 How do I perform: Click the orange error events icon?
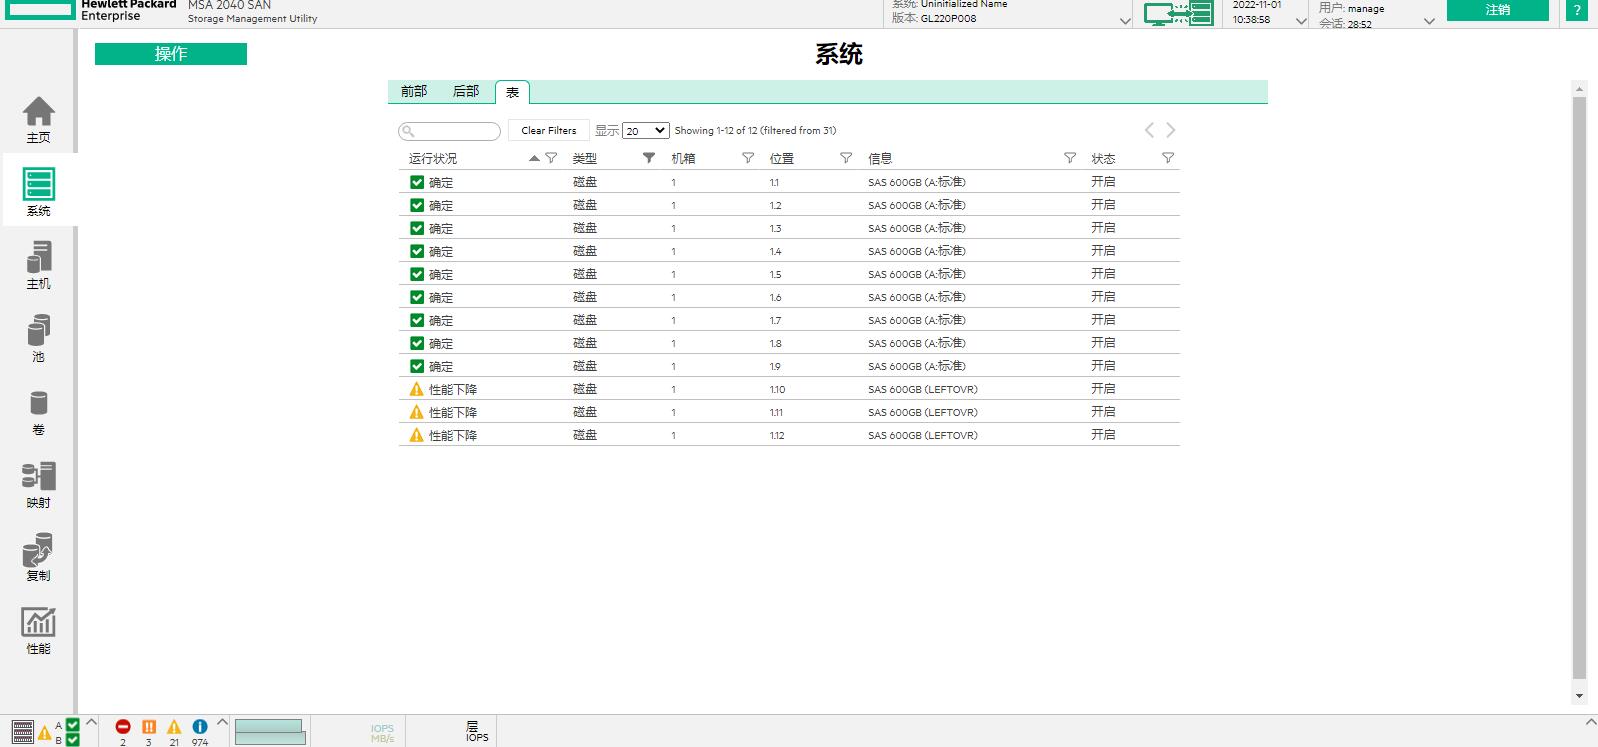point(149,727)
